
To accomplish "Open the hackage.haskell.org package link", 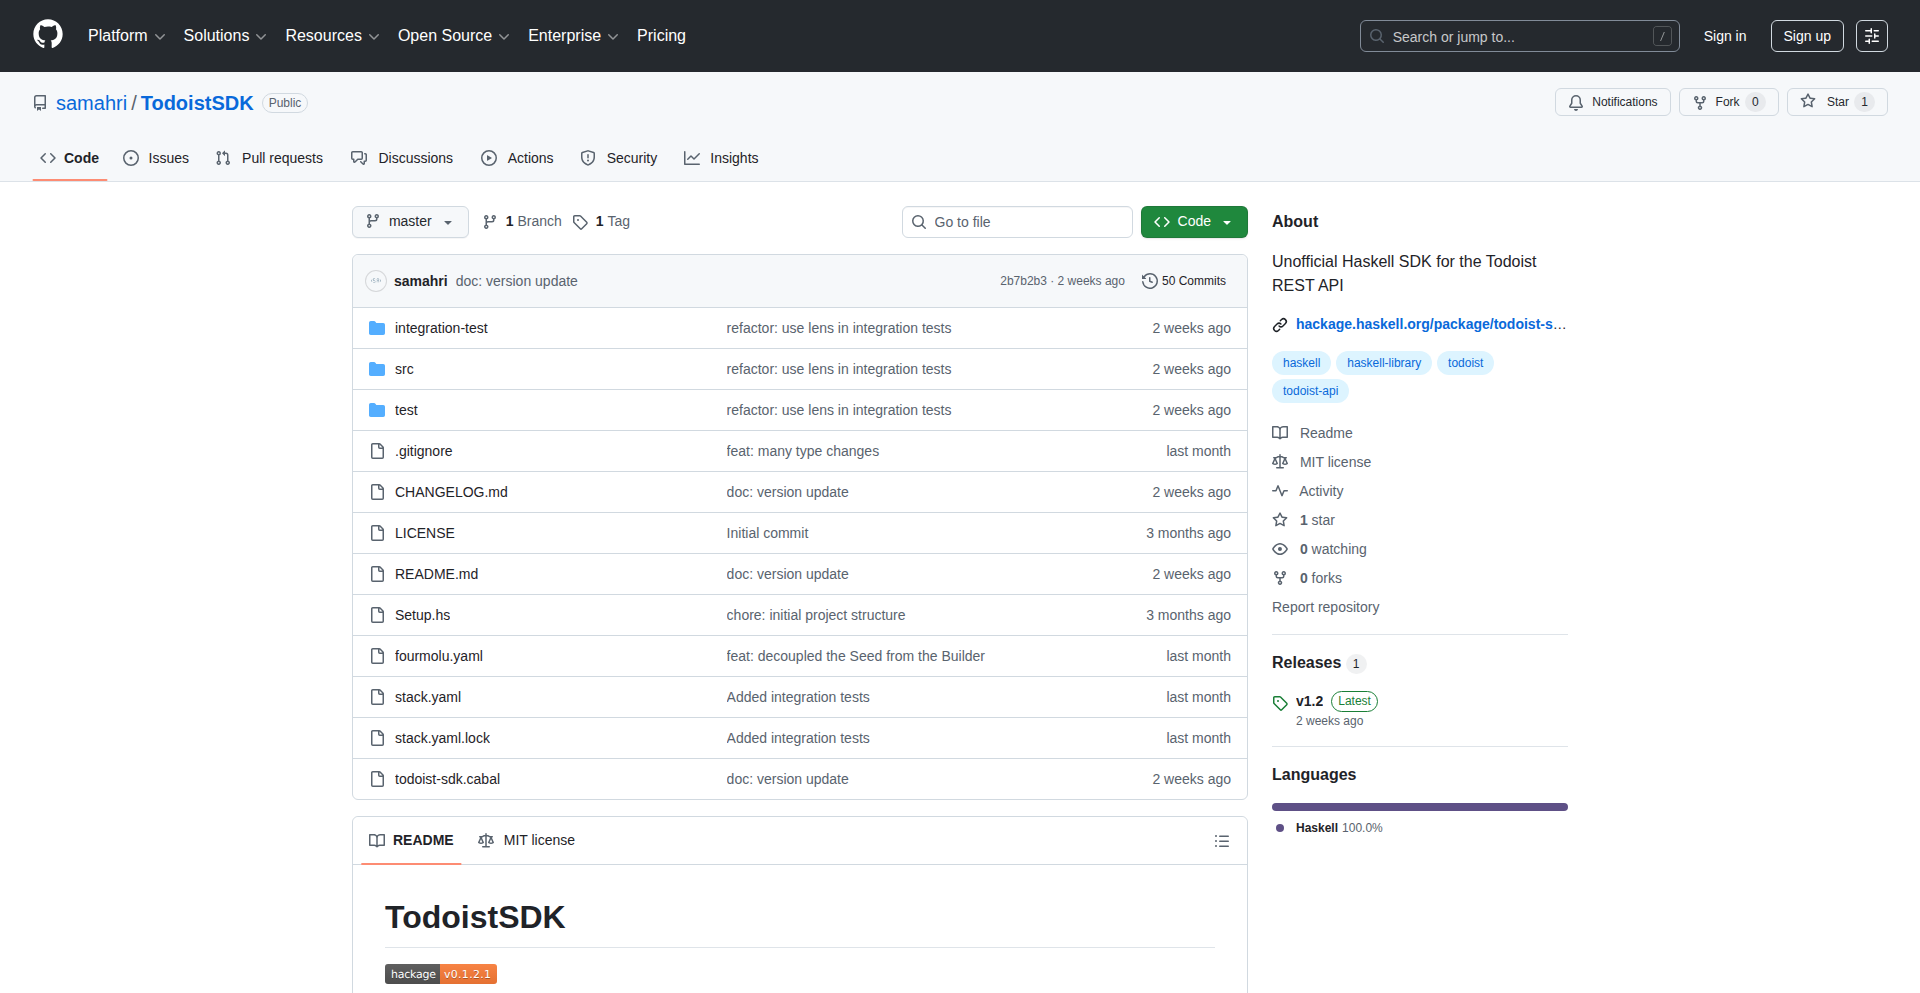I will pos(1430,324).
